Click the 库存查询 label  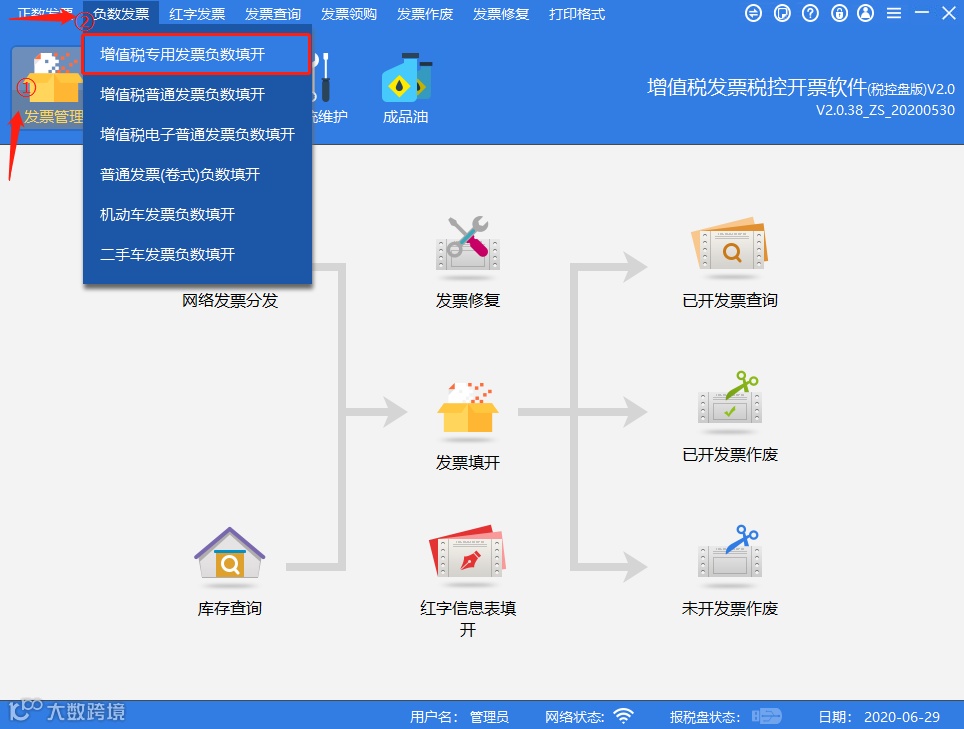click(229, 609)
